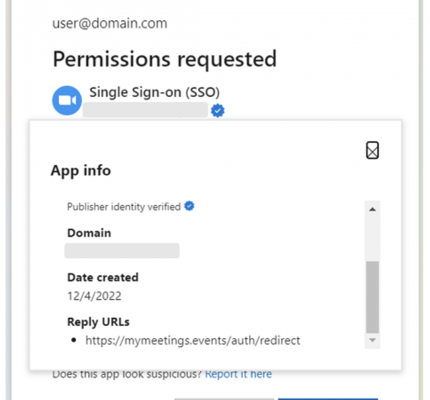Click the App info heading
430x400 pixels.
tap(81, 171)
